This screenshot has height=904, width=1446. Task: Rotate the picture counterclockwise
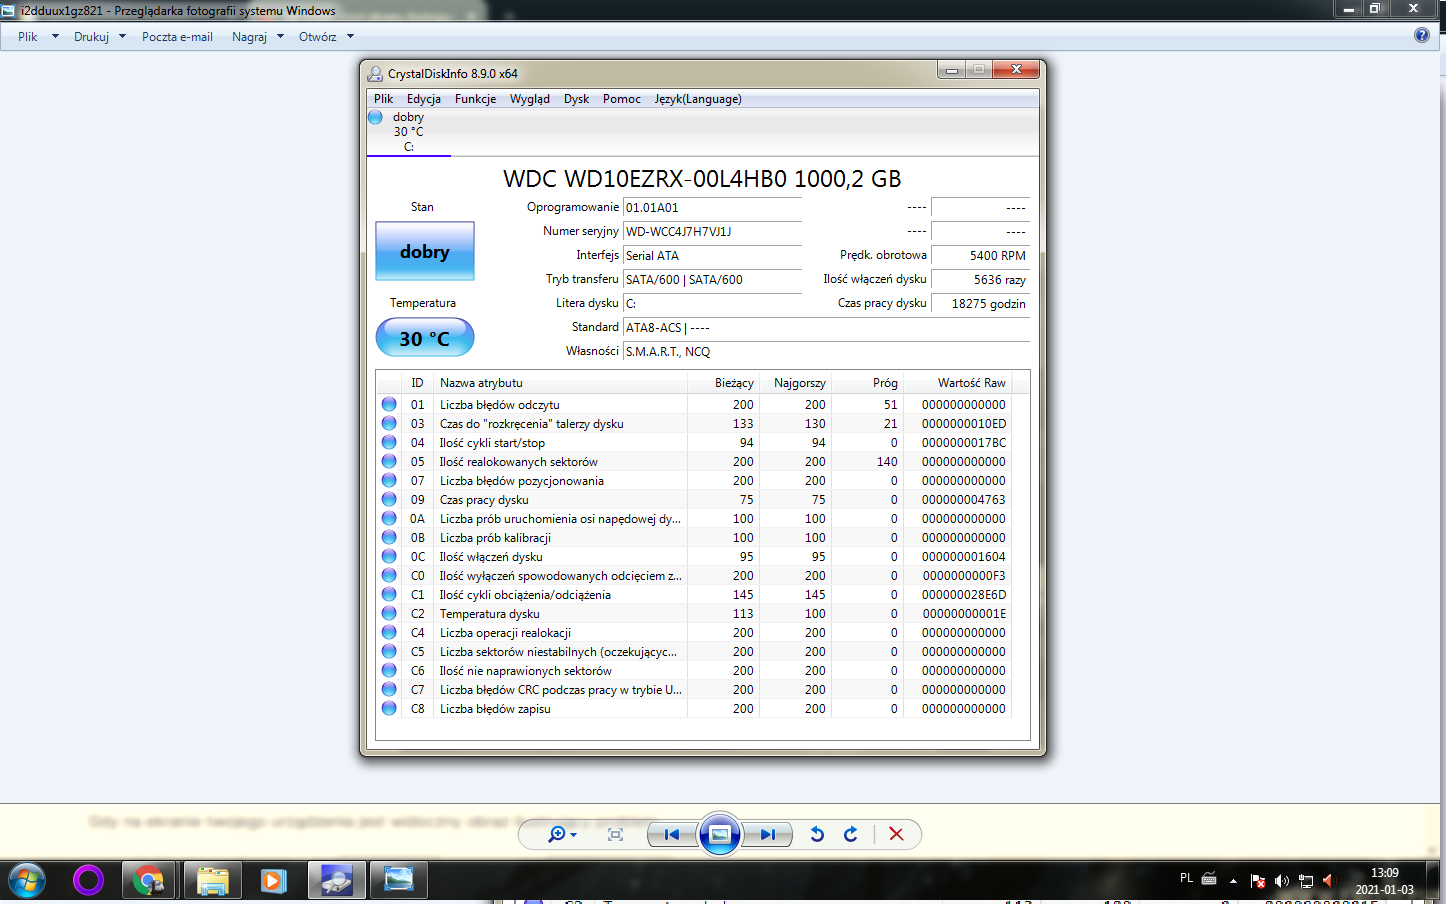[x=817, y=834]
